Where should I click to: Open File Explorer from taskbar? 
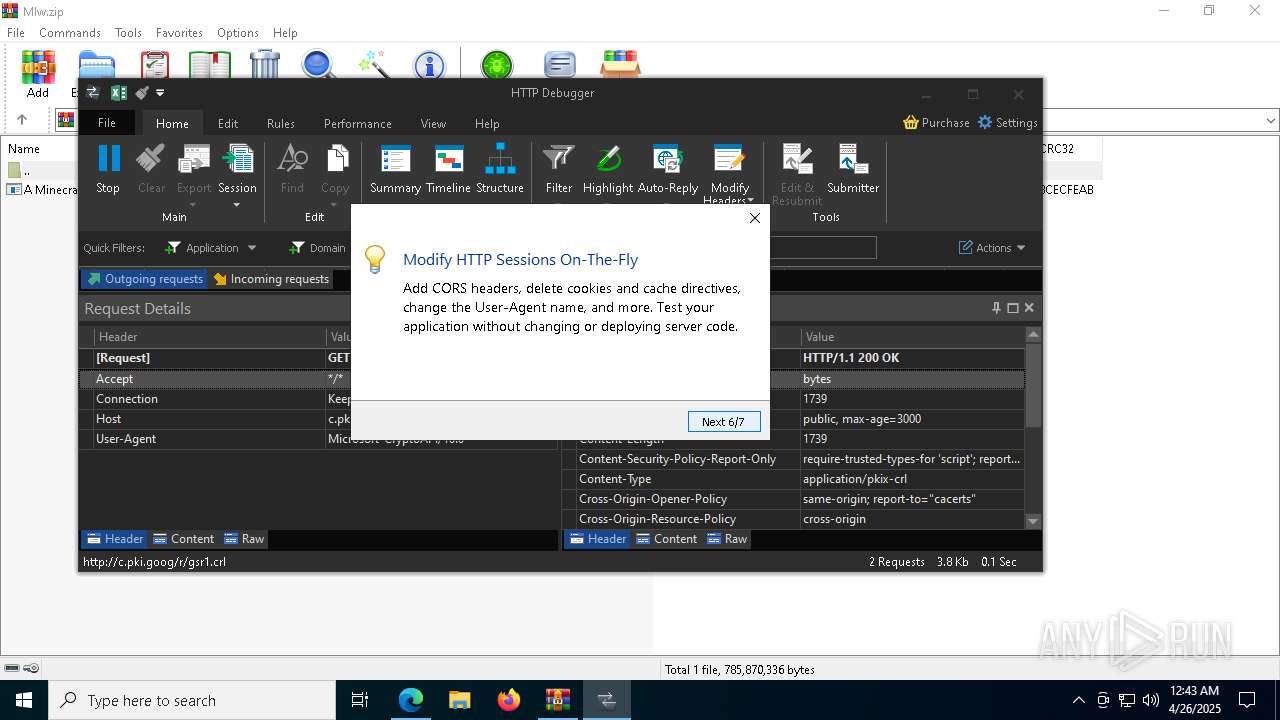click(x=460, y=700)
